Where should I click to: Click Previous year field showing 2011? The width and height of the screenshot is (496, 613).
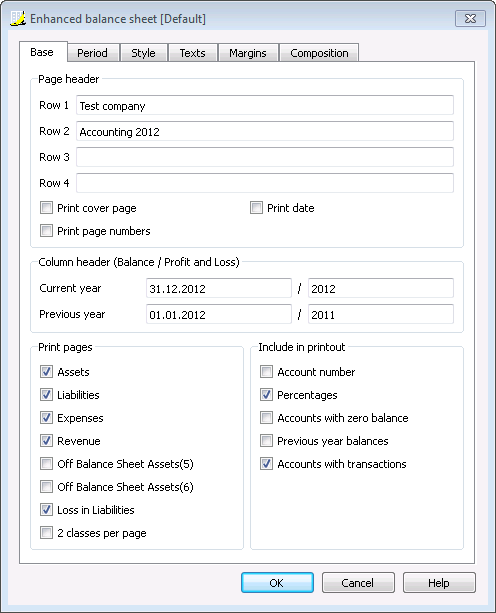tap(381, 314)
